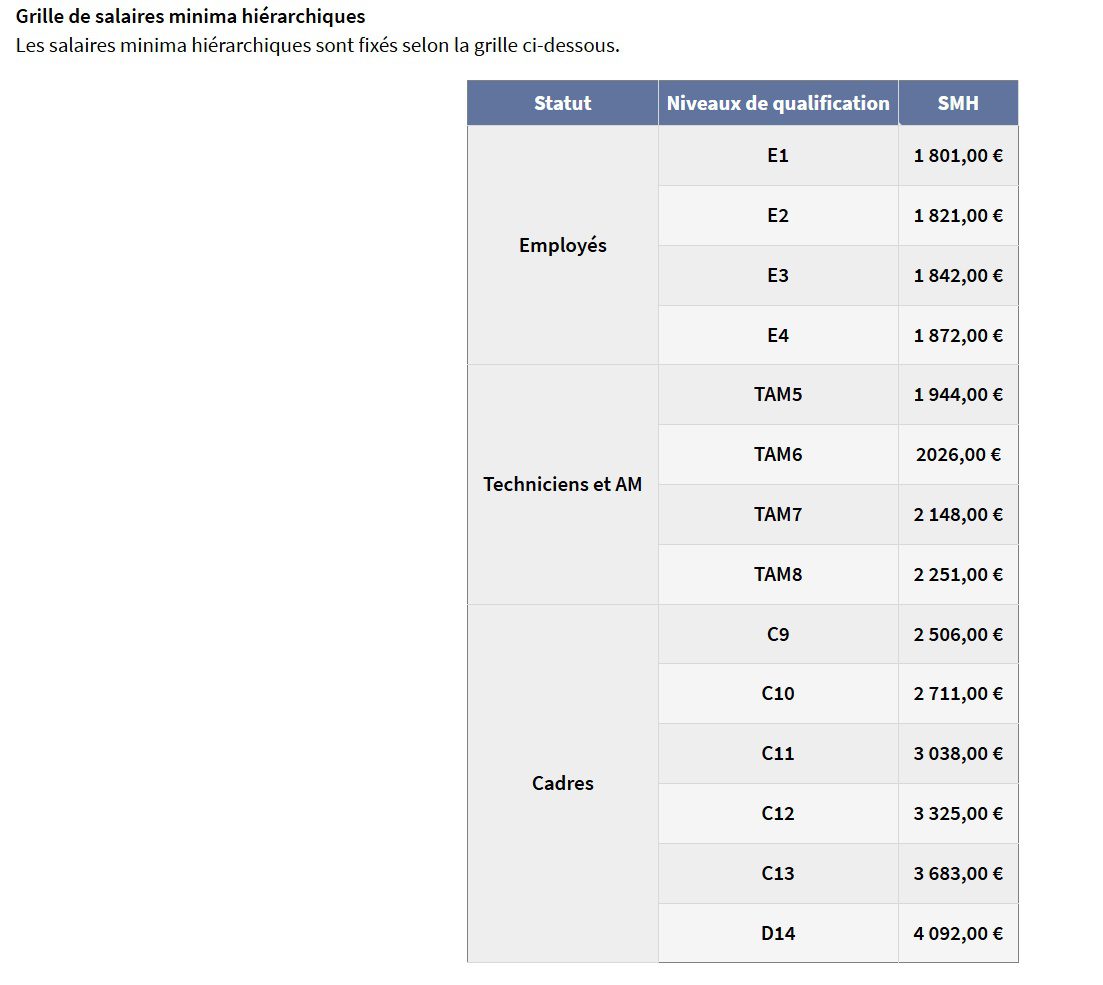The image size is (1103, 985).
Task: Click the SMH column header
Action: pos(958,103)
